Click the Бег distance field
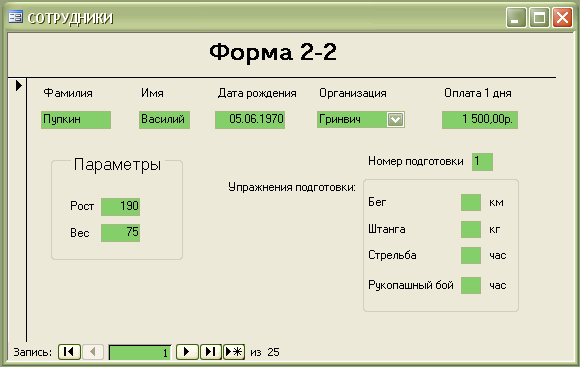 click(x=471, y=202)
